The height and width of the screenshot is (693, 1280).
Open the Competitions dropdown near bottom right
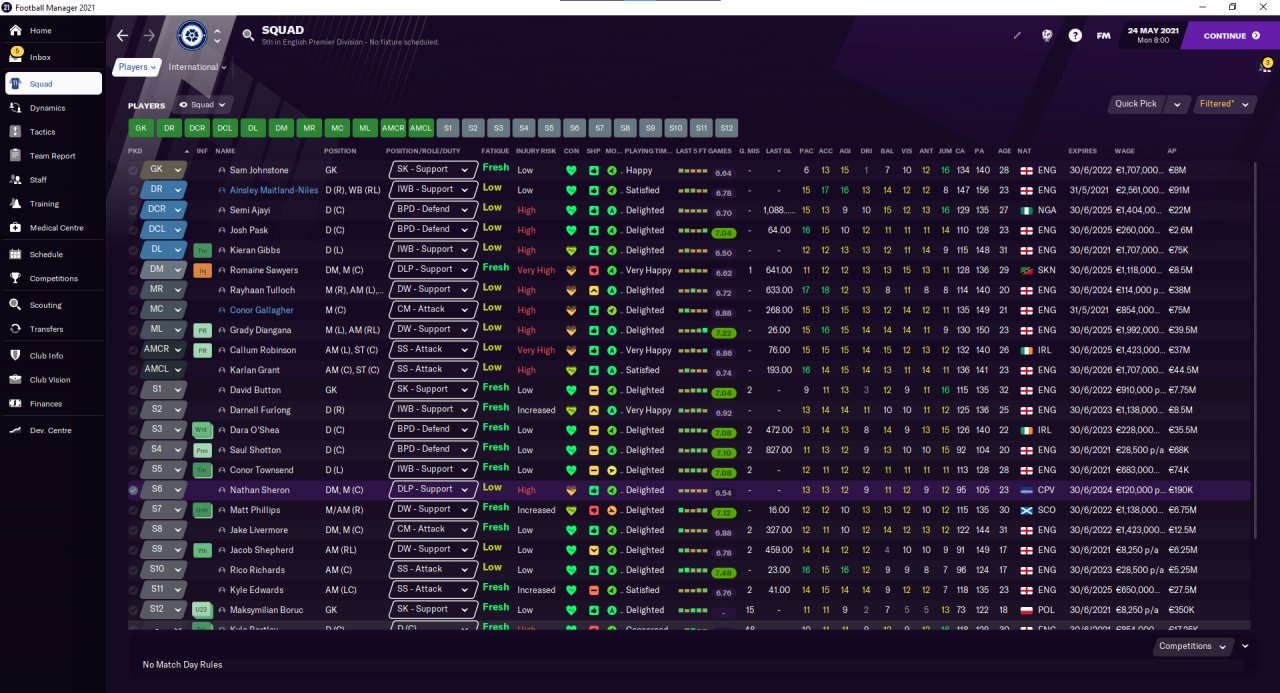point(1193,646)
